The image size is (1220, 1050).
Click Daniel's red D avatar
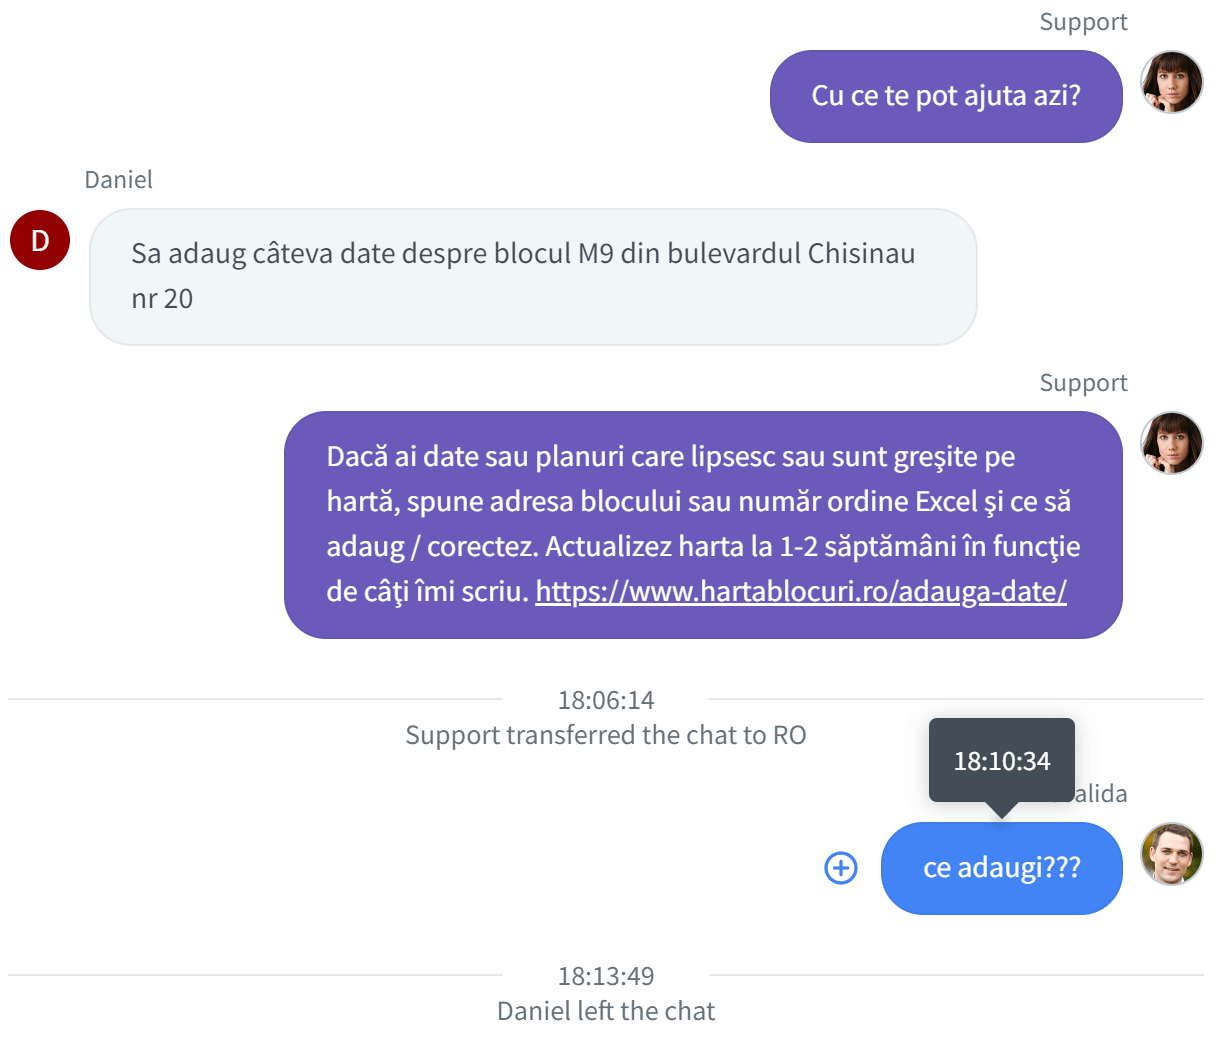click(40, 240)
